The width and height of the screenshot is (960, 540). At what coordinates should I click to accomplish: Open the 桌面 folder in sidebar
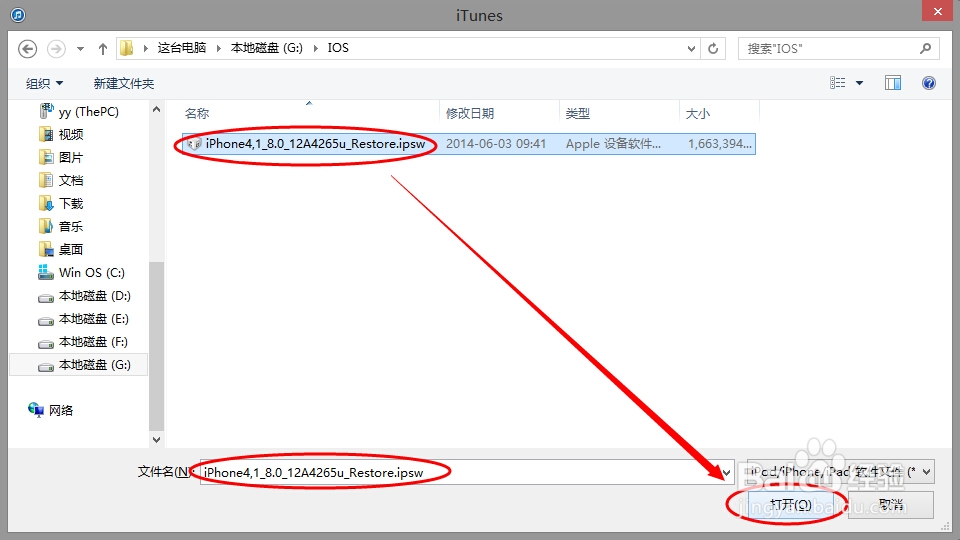click(x=71, y=249)
